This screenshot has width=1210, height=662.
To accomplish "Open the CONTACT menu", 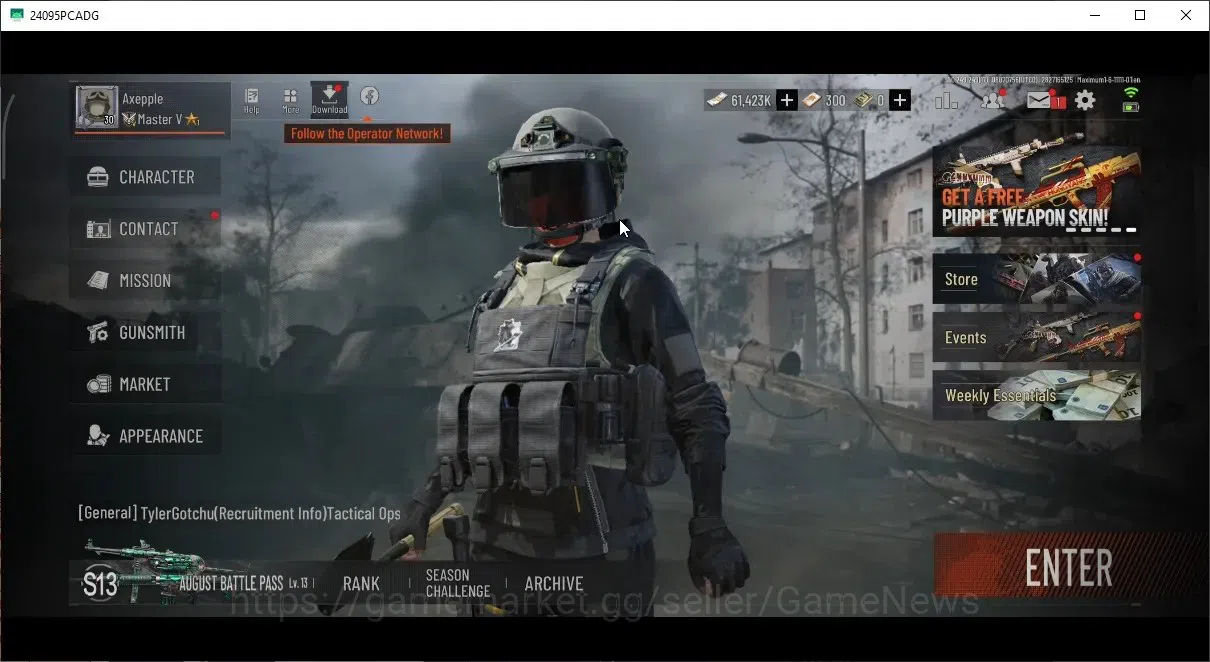I will tap(145, 229).
